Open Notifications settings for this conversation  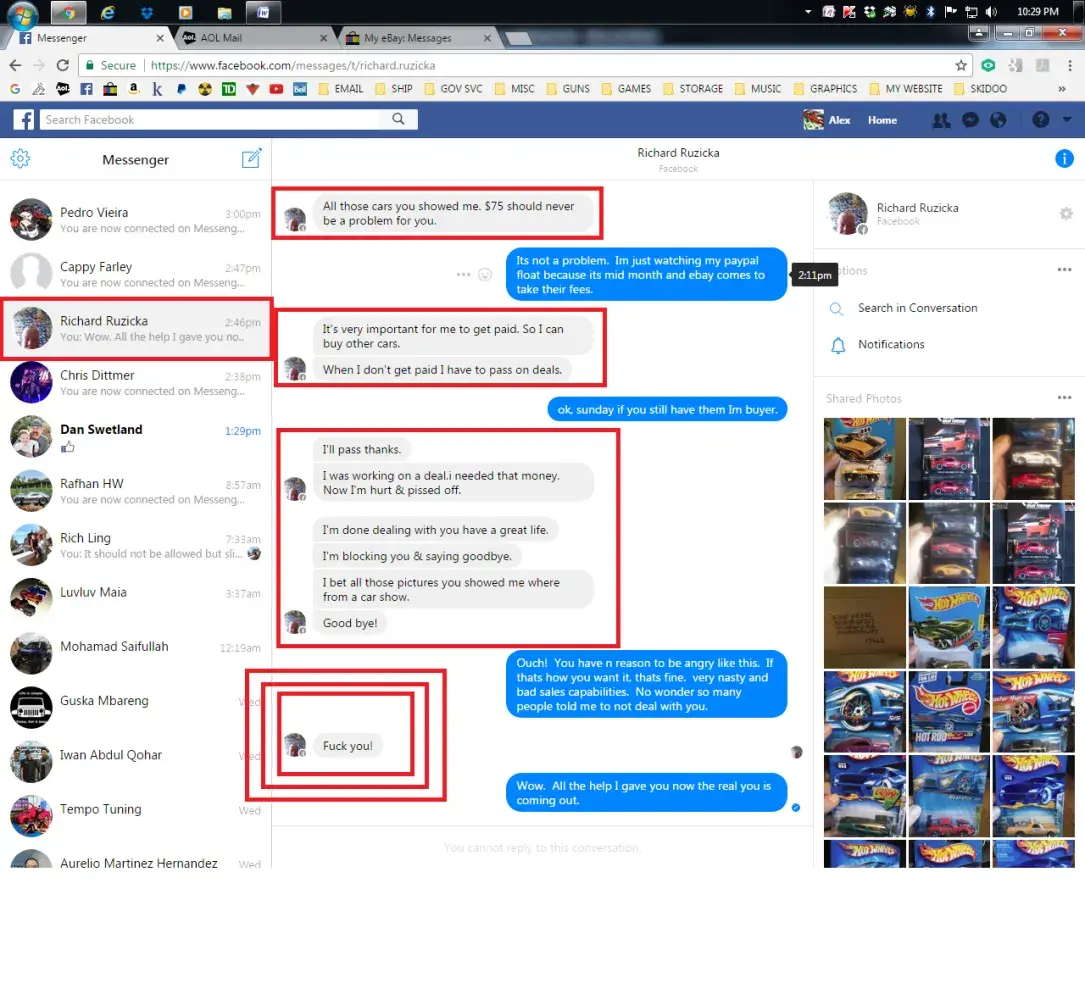click(x=890, y=344)
